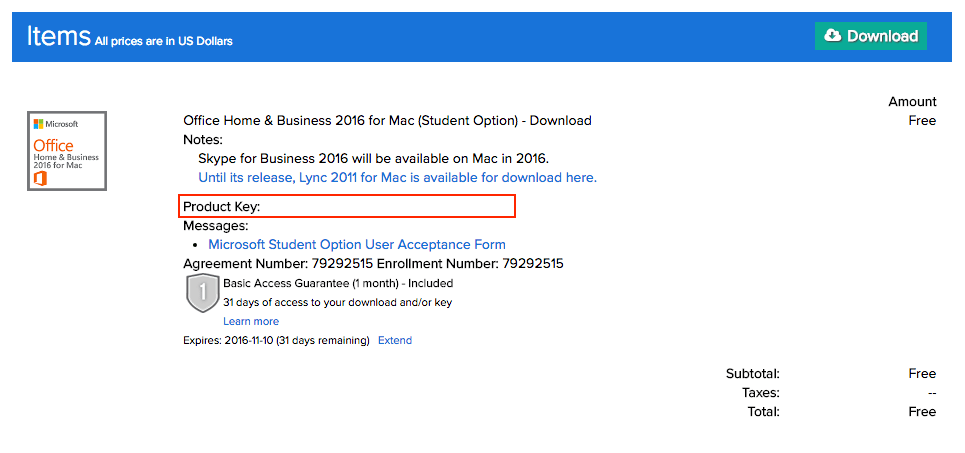Click the Agreement Number 79292515 text
The height and width of the screenshot is (453, 965).
pos(278,264)
